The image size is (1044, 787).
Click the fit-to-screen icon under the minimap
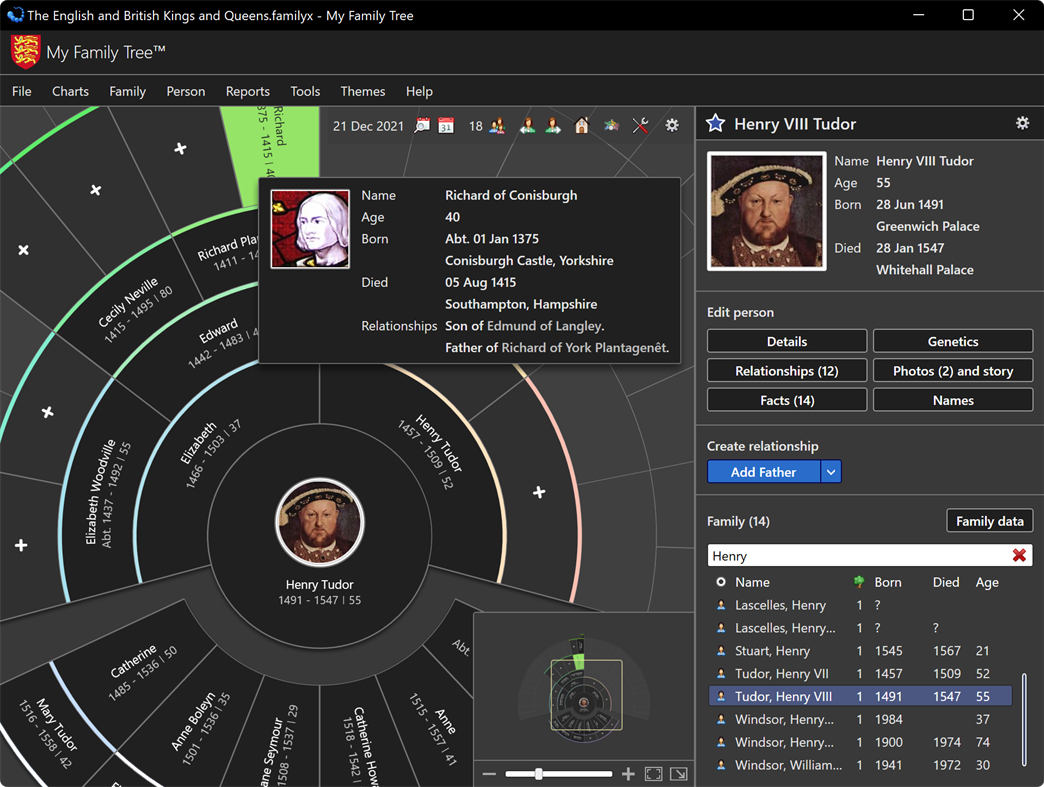coord(653,773)
